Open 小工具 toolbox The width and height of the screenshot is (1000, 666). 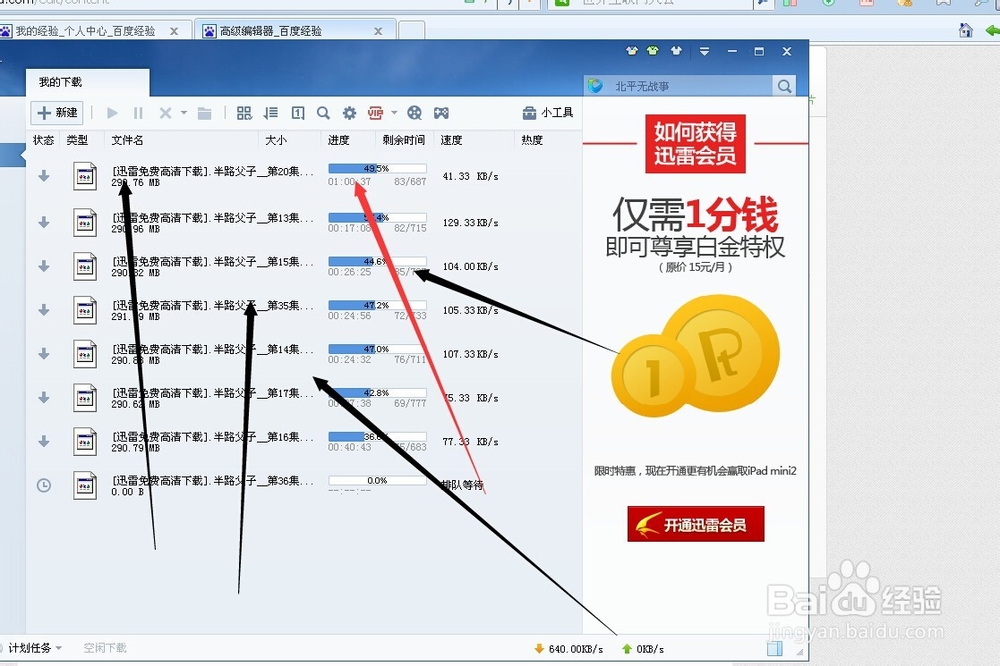coord(548,113)
